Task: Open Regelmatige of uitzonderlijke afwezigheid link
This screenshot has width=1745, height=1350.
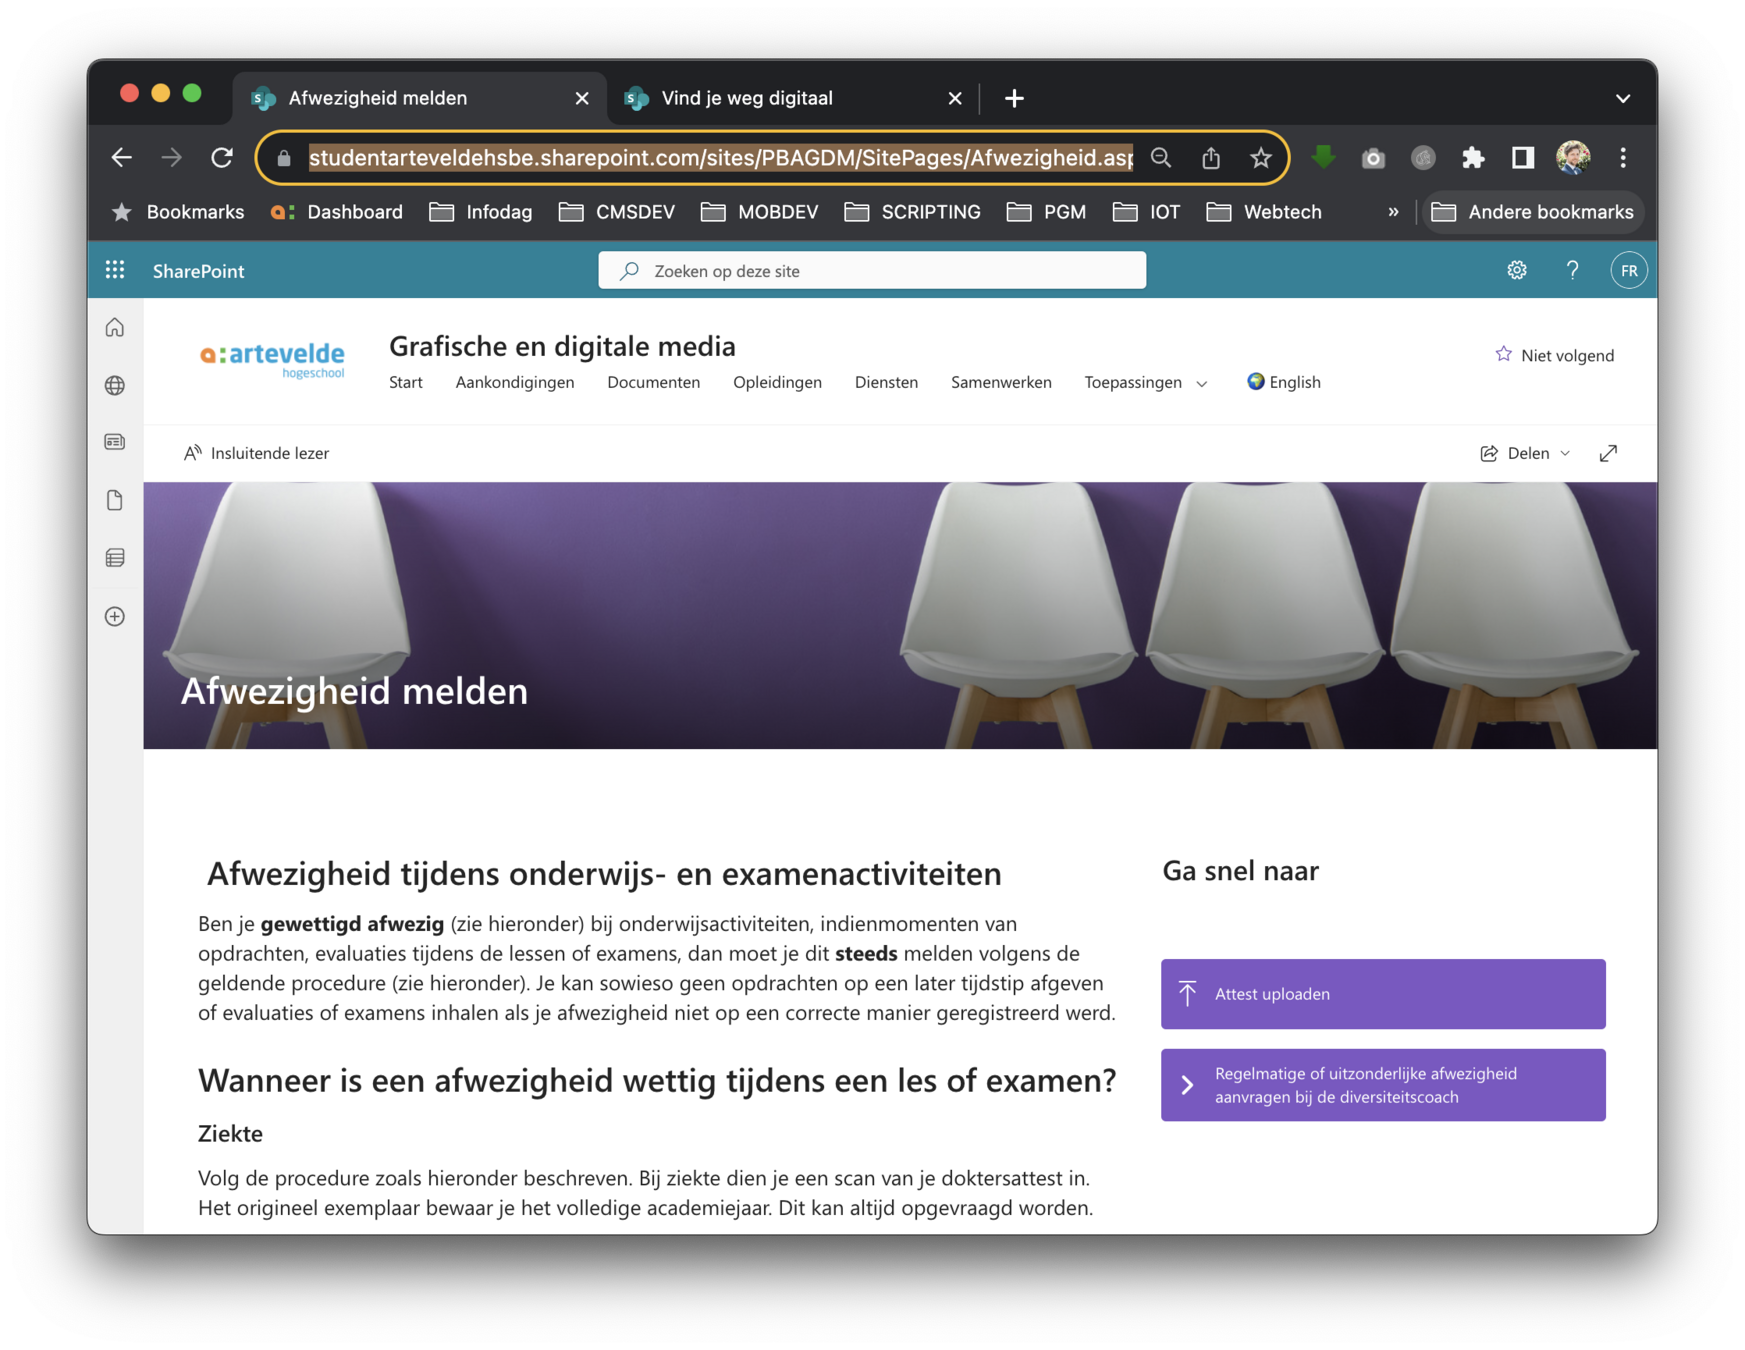Action: tap(1383, 1085)
